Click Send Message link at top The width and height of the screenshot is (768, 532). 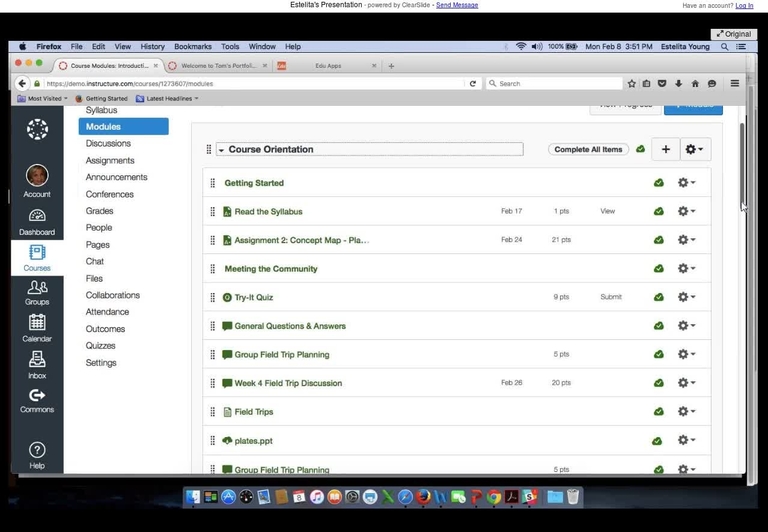457,5
